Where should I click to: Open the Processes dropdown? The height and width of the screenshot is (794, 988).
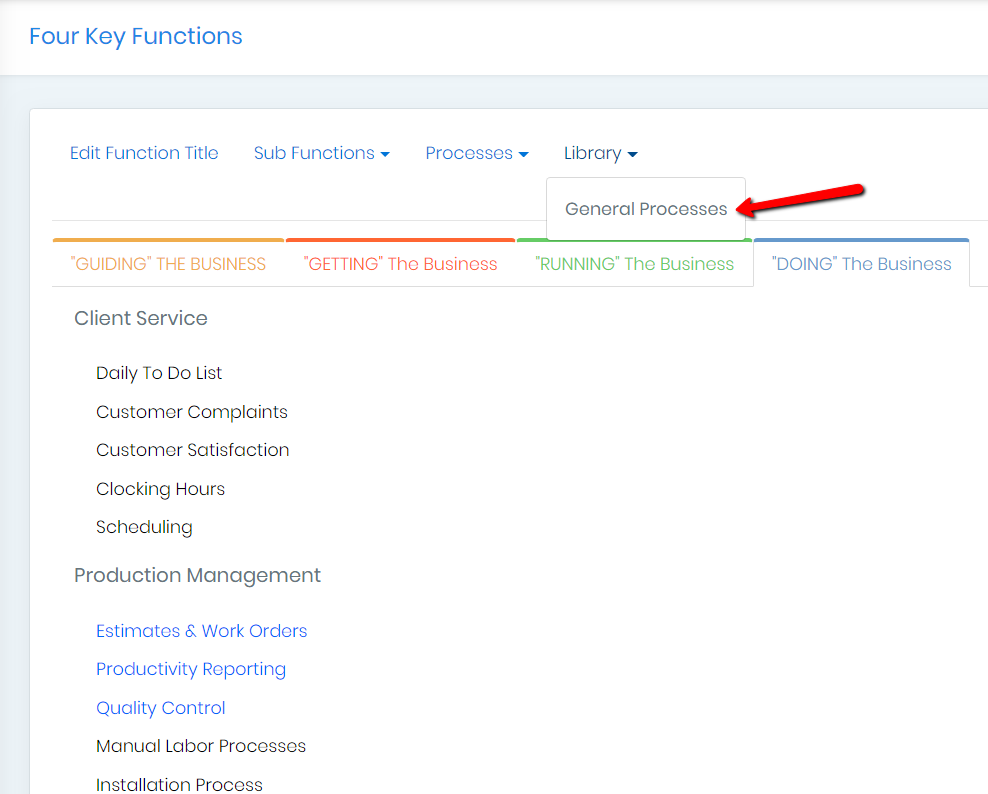477,153
